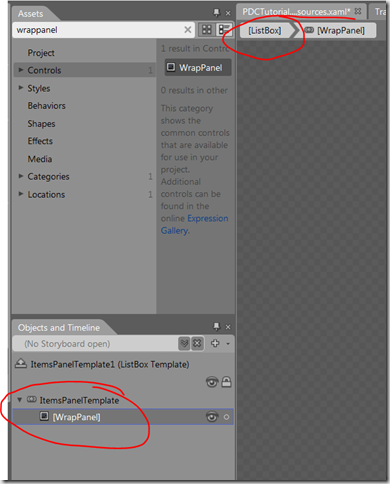Image resolution: width=390 pixels, height=484 pixels.
Task: Select the Shapes category
Action: [x=41, y=124]
